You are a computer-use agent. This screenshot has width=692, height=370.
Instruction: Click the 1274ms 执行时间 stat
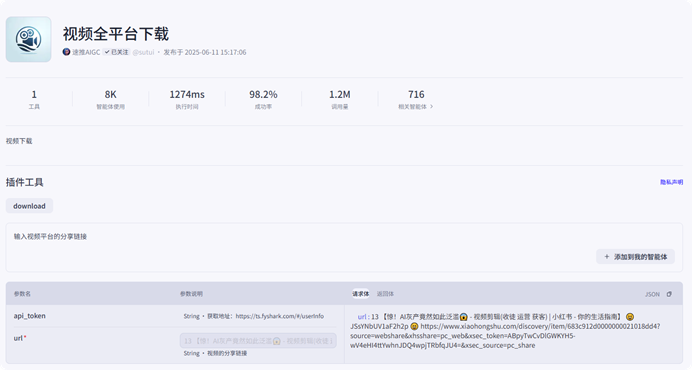(x=187, y=99)
